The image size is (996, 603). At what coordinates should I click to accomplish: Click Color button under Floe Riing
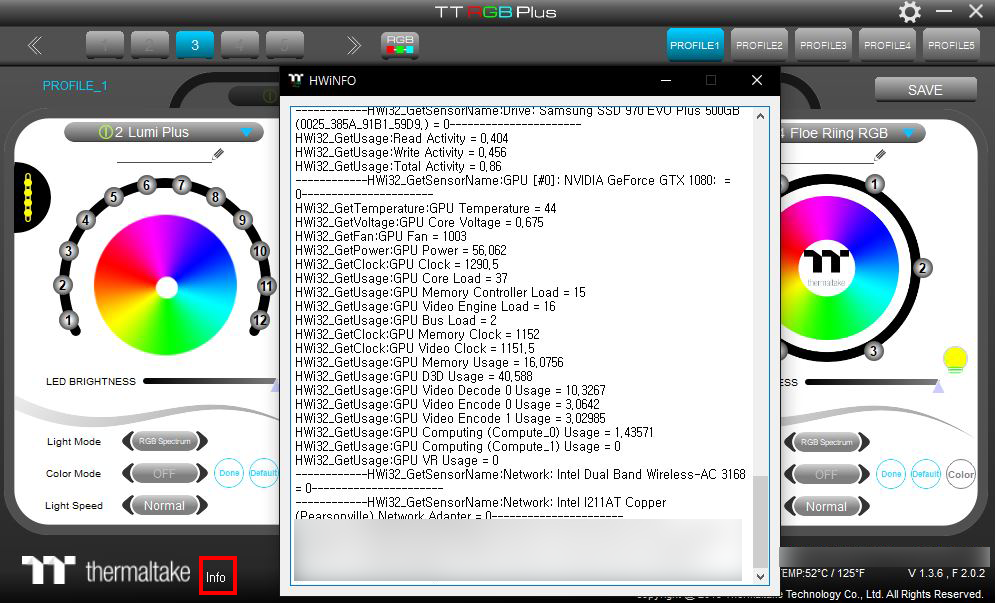[x=961, y=474]
